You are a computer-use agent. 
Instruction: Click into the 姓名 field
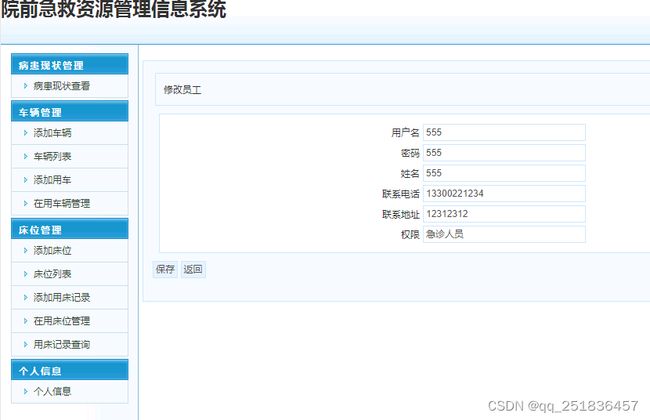pos(504,173)
